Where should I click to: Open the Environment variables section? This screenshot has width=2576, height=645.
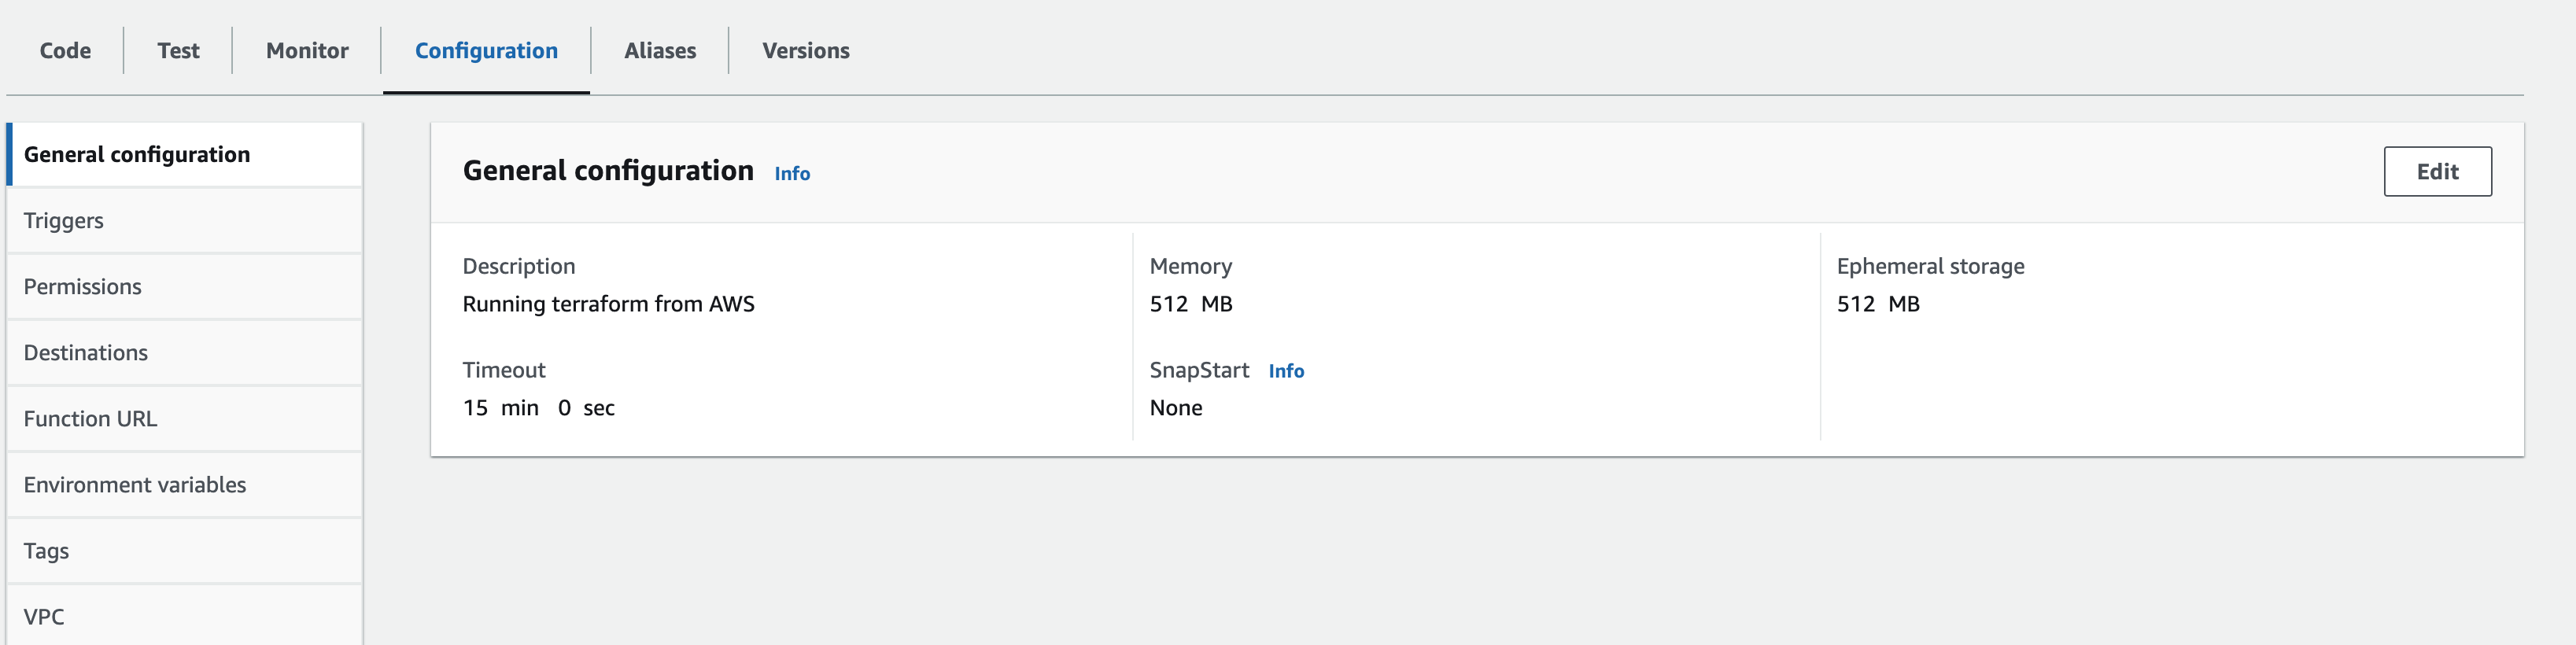pos(135,484)
